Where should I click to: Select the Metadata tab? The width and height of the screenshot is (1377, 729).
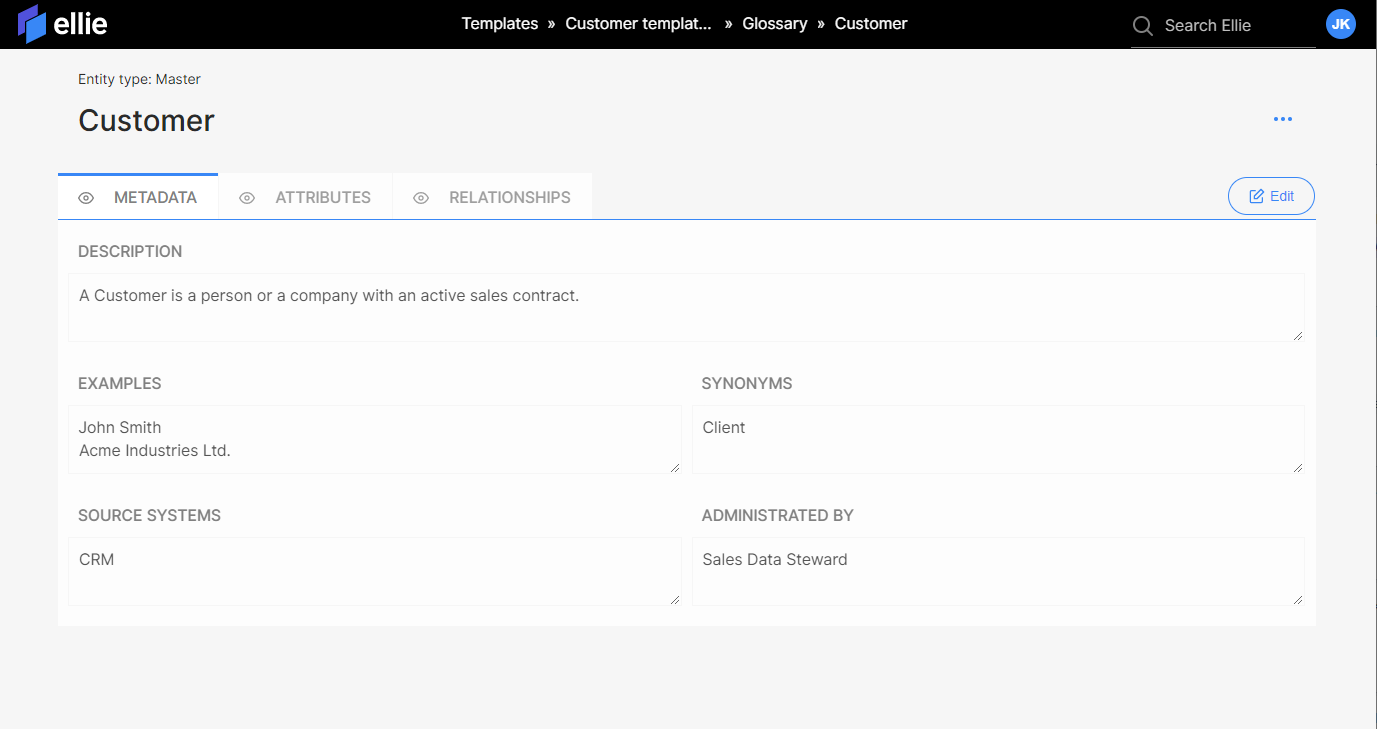click(155, 198)
